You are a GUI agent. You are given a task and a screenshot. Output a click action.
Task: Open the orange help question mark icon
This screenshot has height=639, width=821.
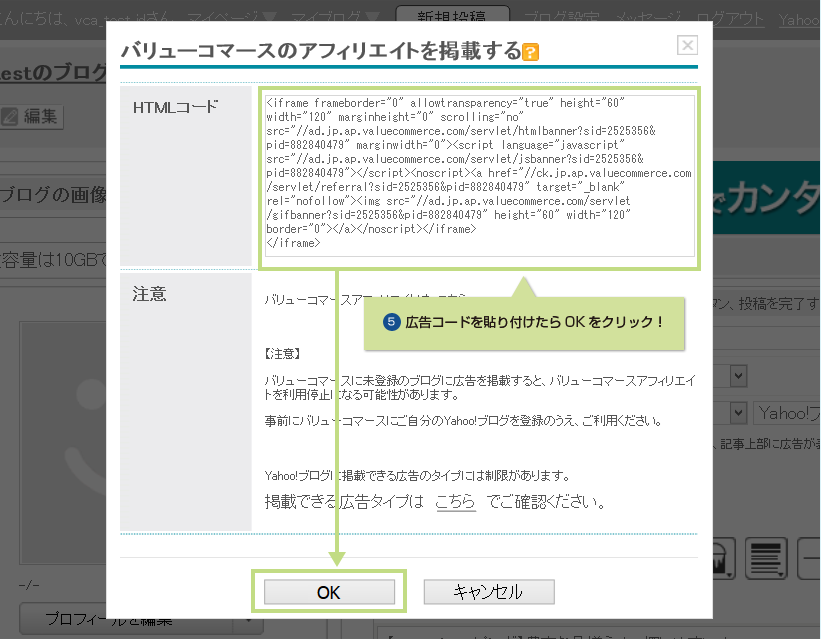pyautogui.click(x=530, y=52)
